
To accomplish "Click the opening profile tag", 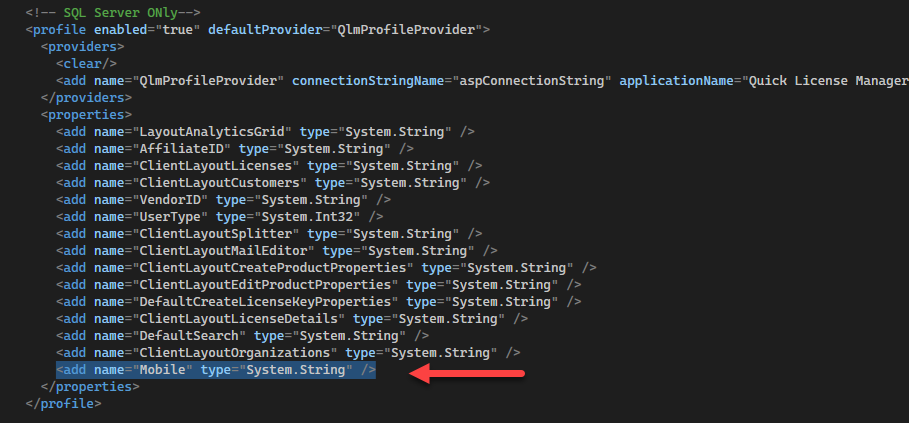I will tap(258, 30).
